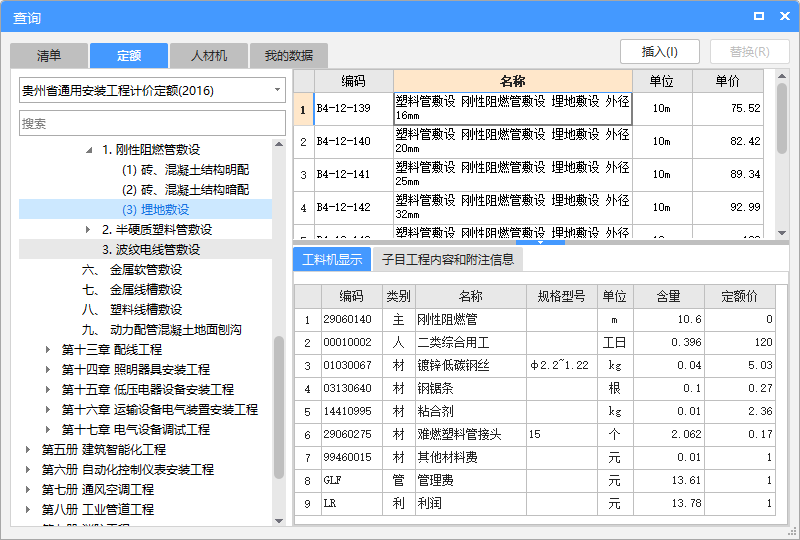Select the 其他材料费 row

(x=535, y=458)
